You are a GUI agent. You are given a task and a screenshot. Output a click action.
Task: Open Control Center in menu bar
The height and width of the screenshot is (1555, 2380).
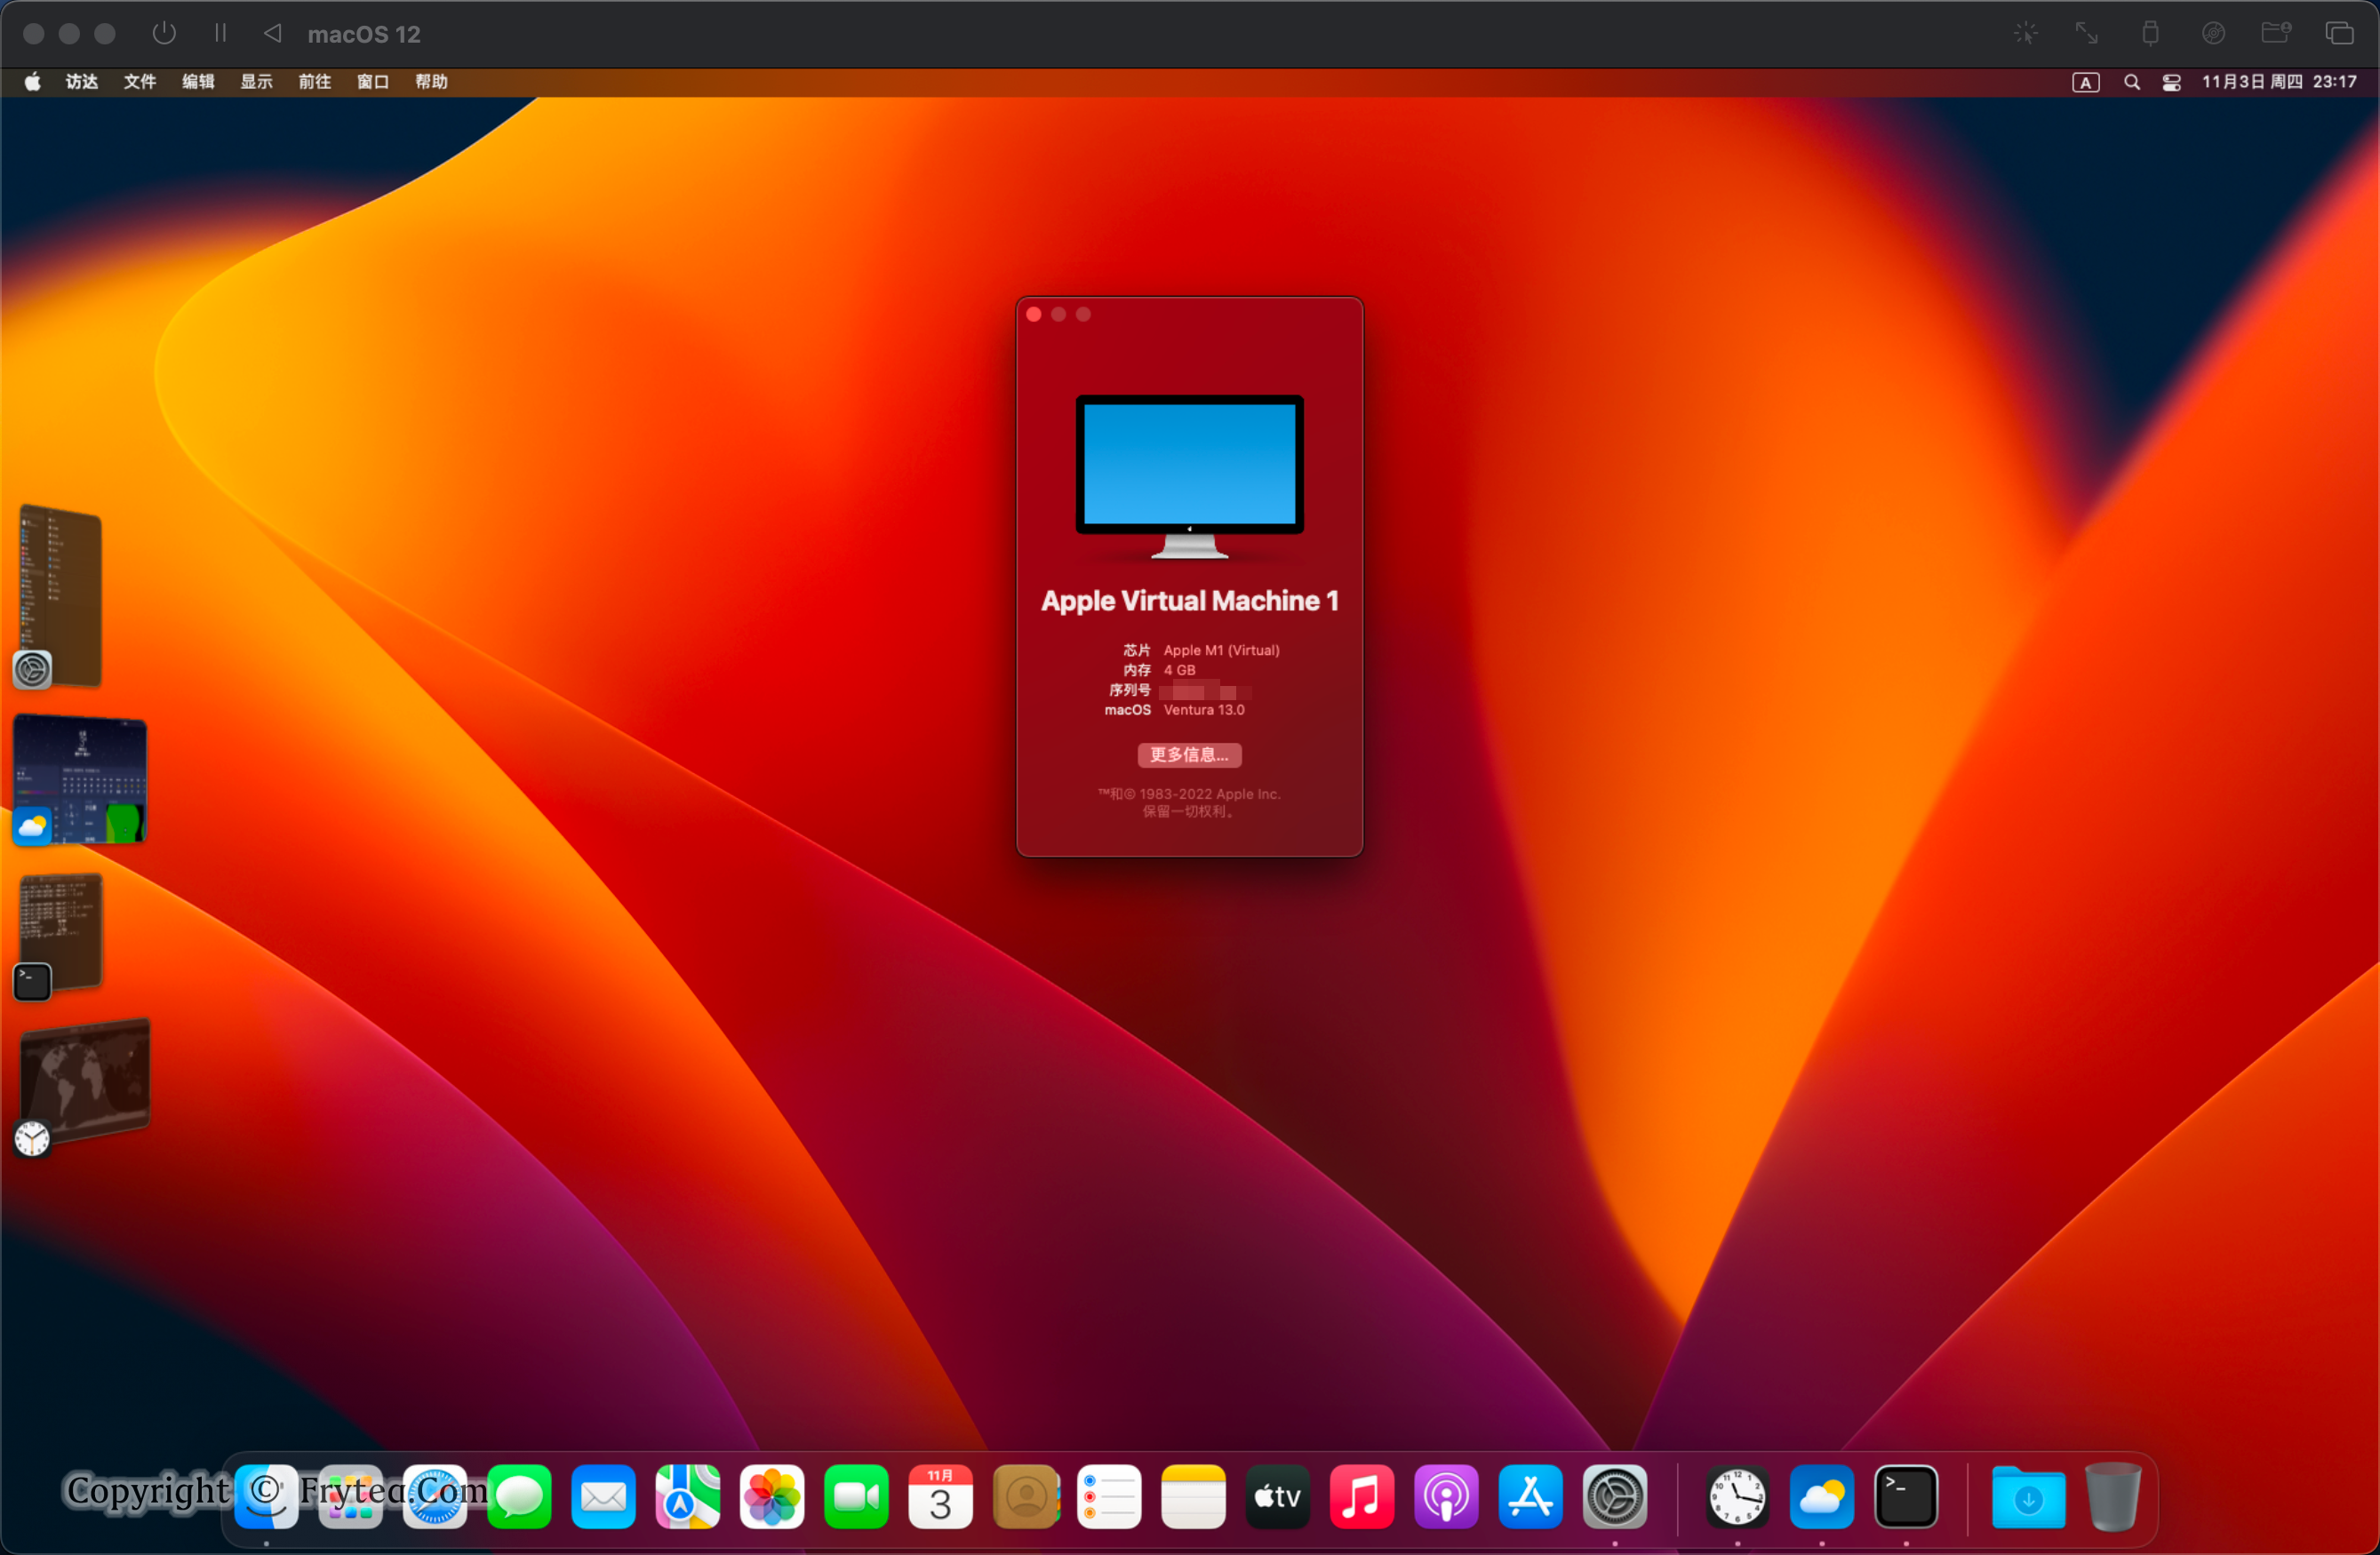[2171, 82]
